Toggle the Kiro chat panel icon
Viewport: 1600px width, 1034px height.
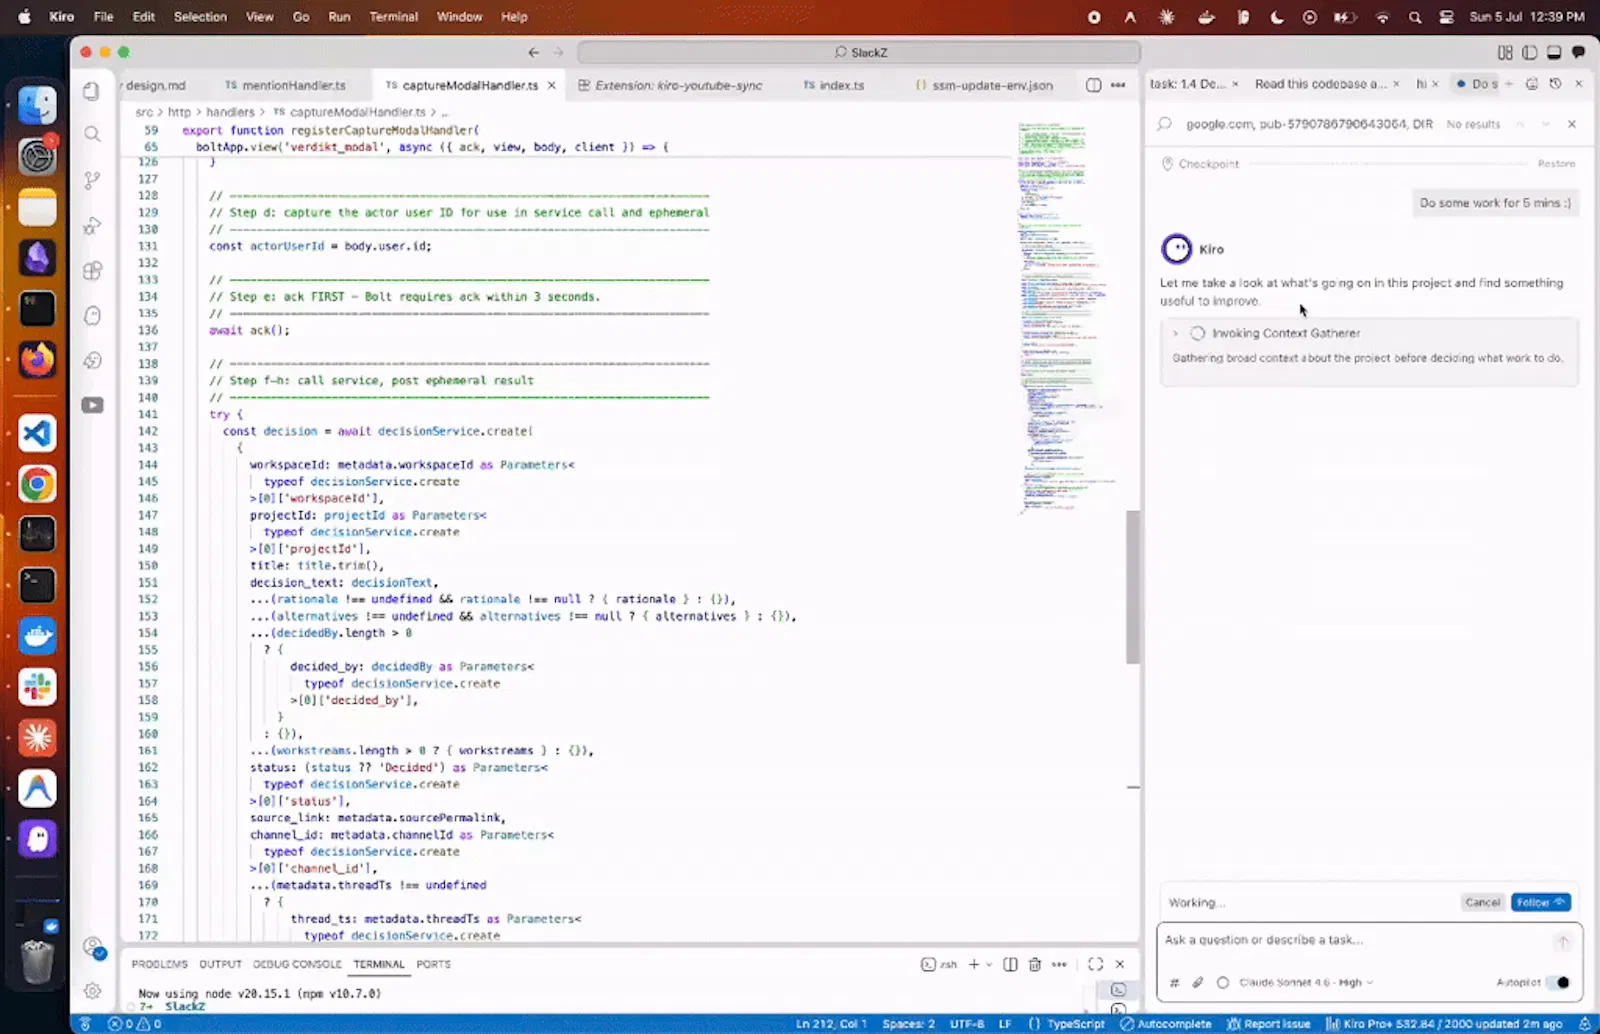coord(1579,52)
